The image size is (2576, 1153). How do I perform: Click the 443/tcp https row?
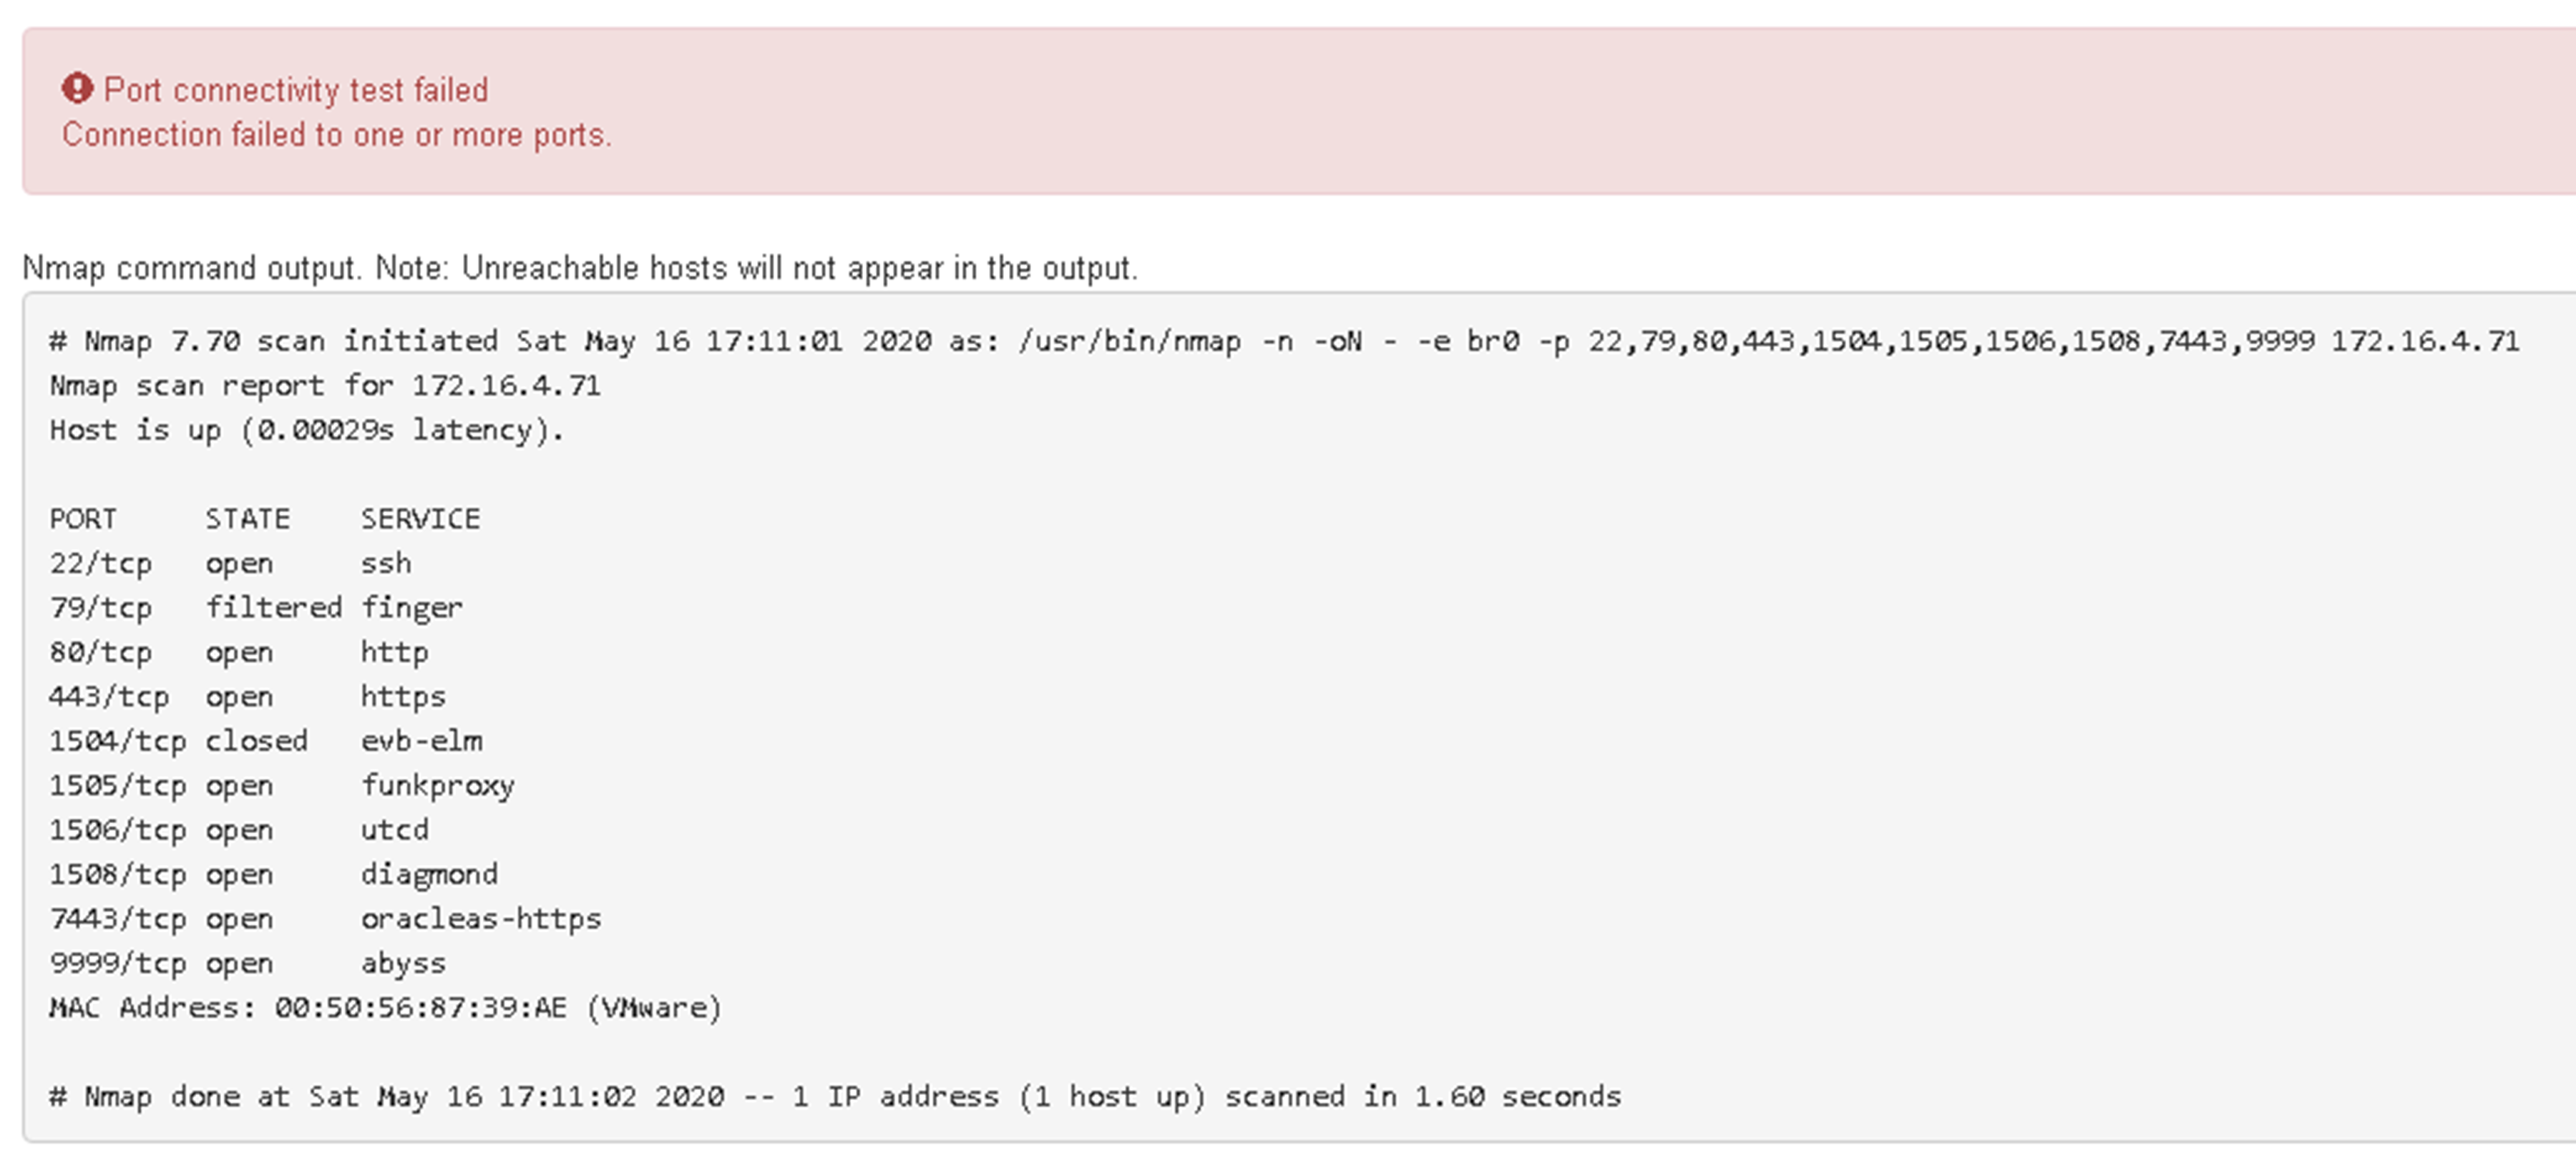[x=247, y=697]
